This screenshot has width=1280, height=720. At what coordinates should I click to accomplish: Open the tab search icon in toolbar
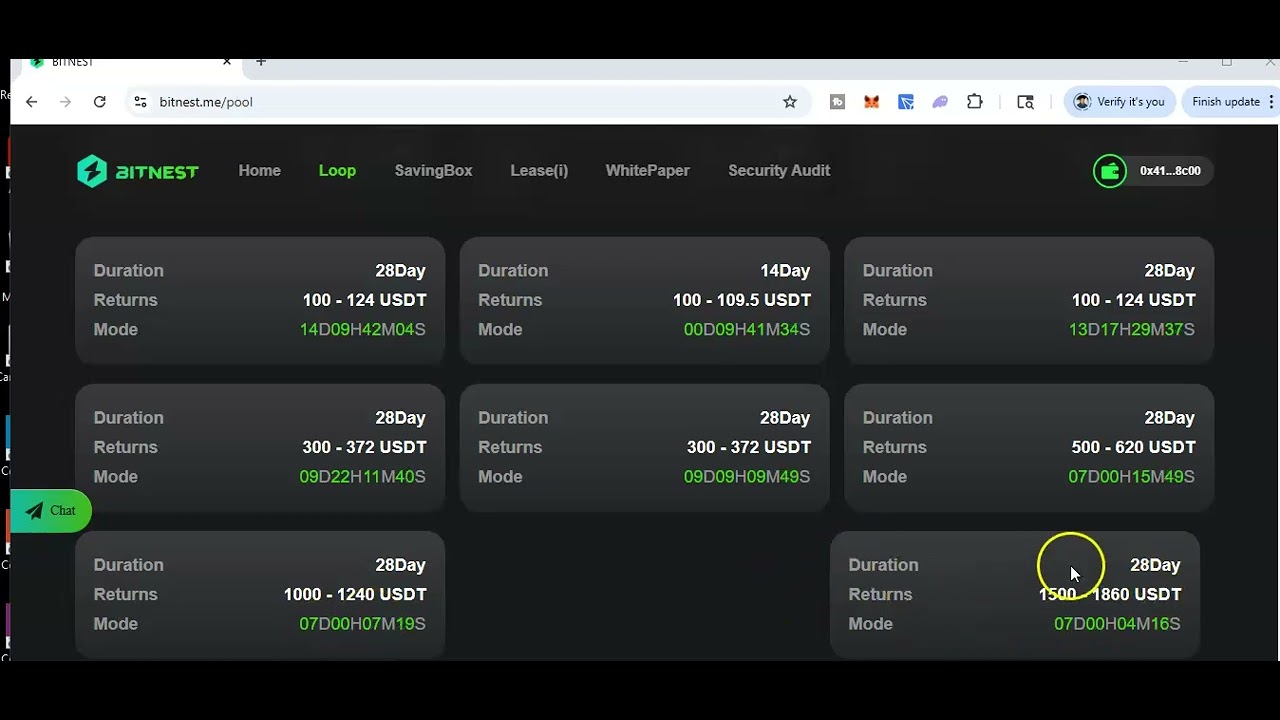1025,102
